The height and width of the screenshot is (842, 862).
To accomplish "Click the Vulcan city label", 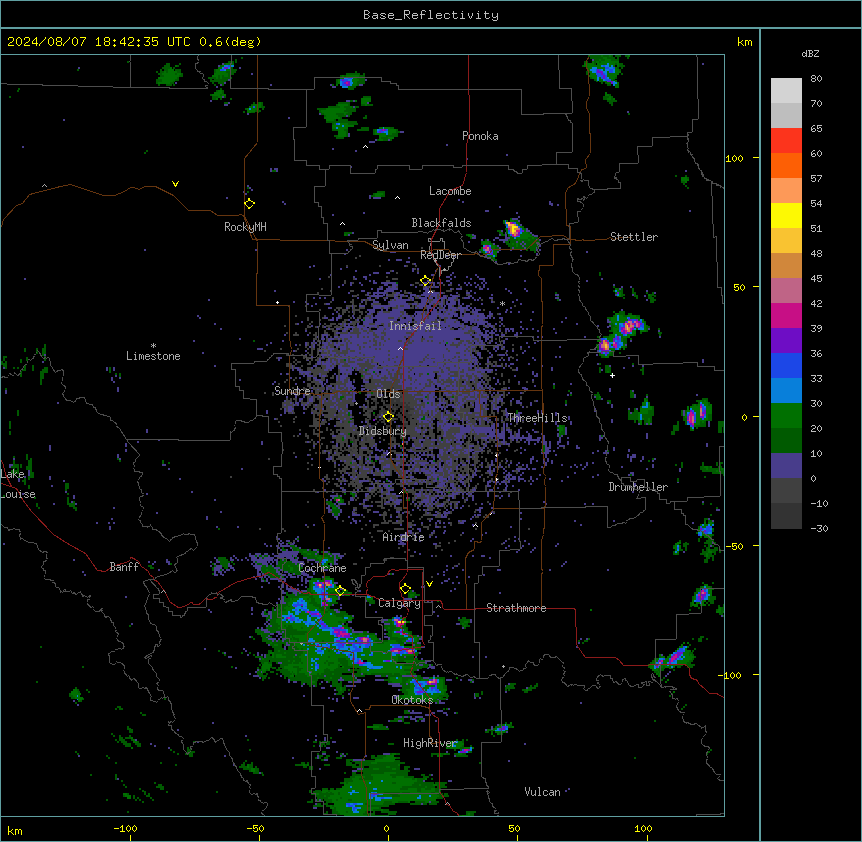I will 542,792.
